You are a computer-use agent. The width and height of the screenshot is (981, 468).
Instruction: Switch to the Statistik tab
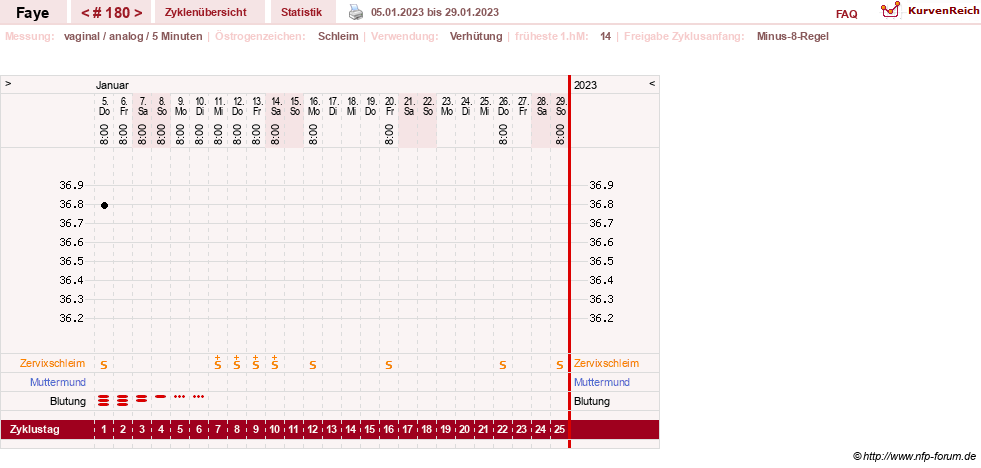pyautogui.click(x=302, y=12)
